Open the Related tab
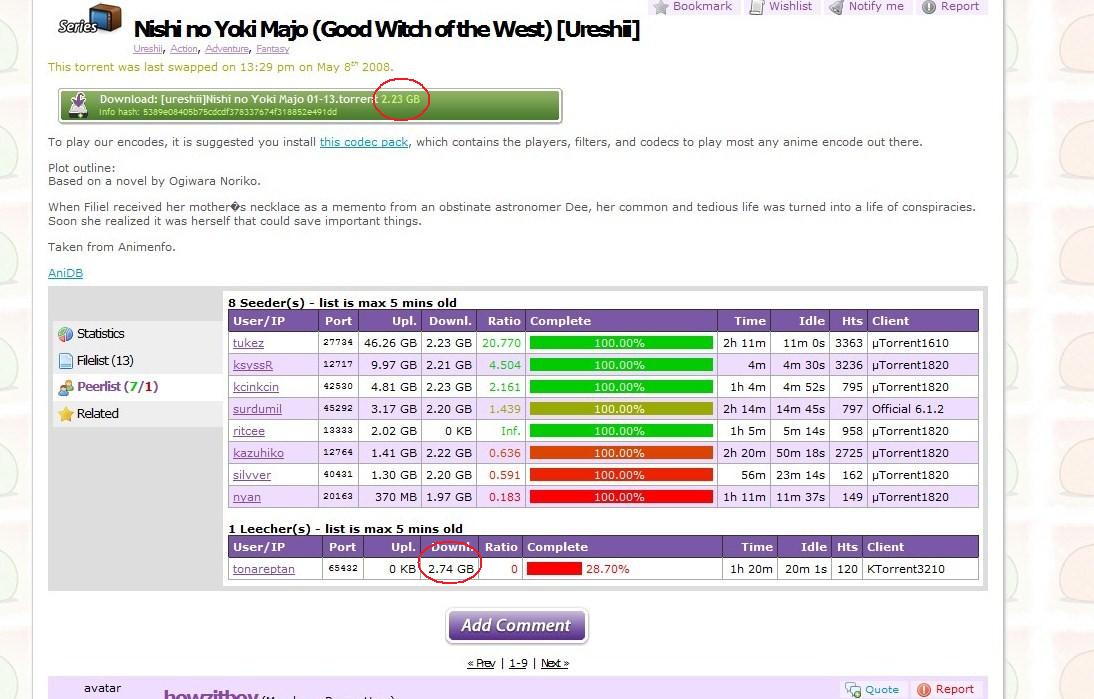This screenshot has width=1094, height=699. tap(137, 414)
